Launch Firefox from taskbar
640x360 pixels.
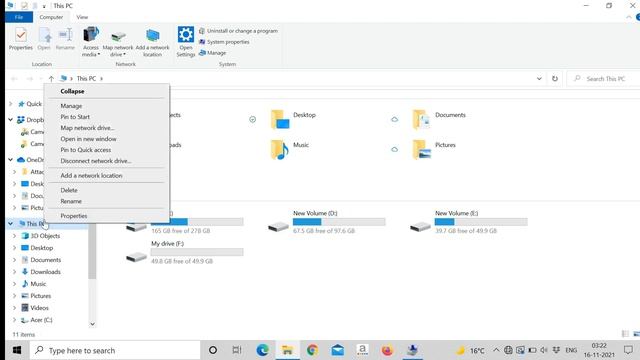click(x=387, y=350)
